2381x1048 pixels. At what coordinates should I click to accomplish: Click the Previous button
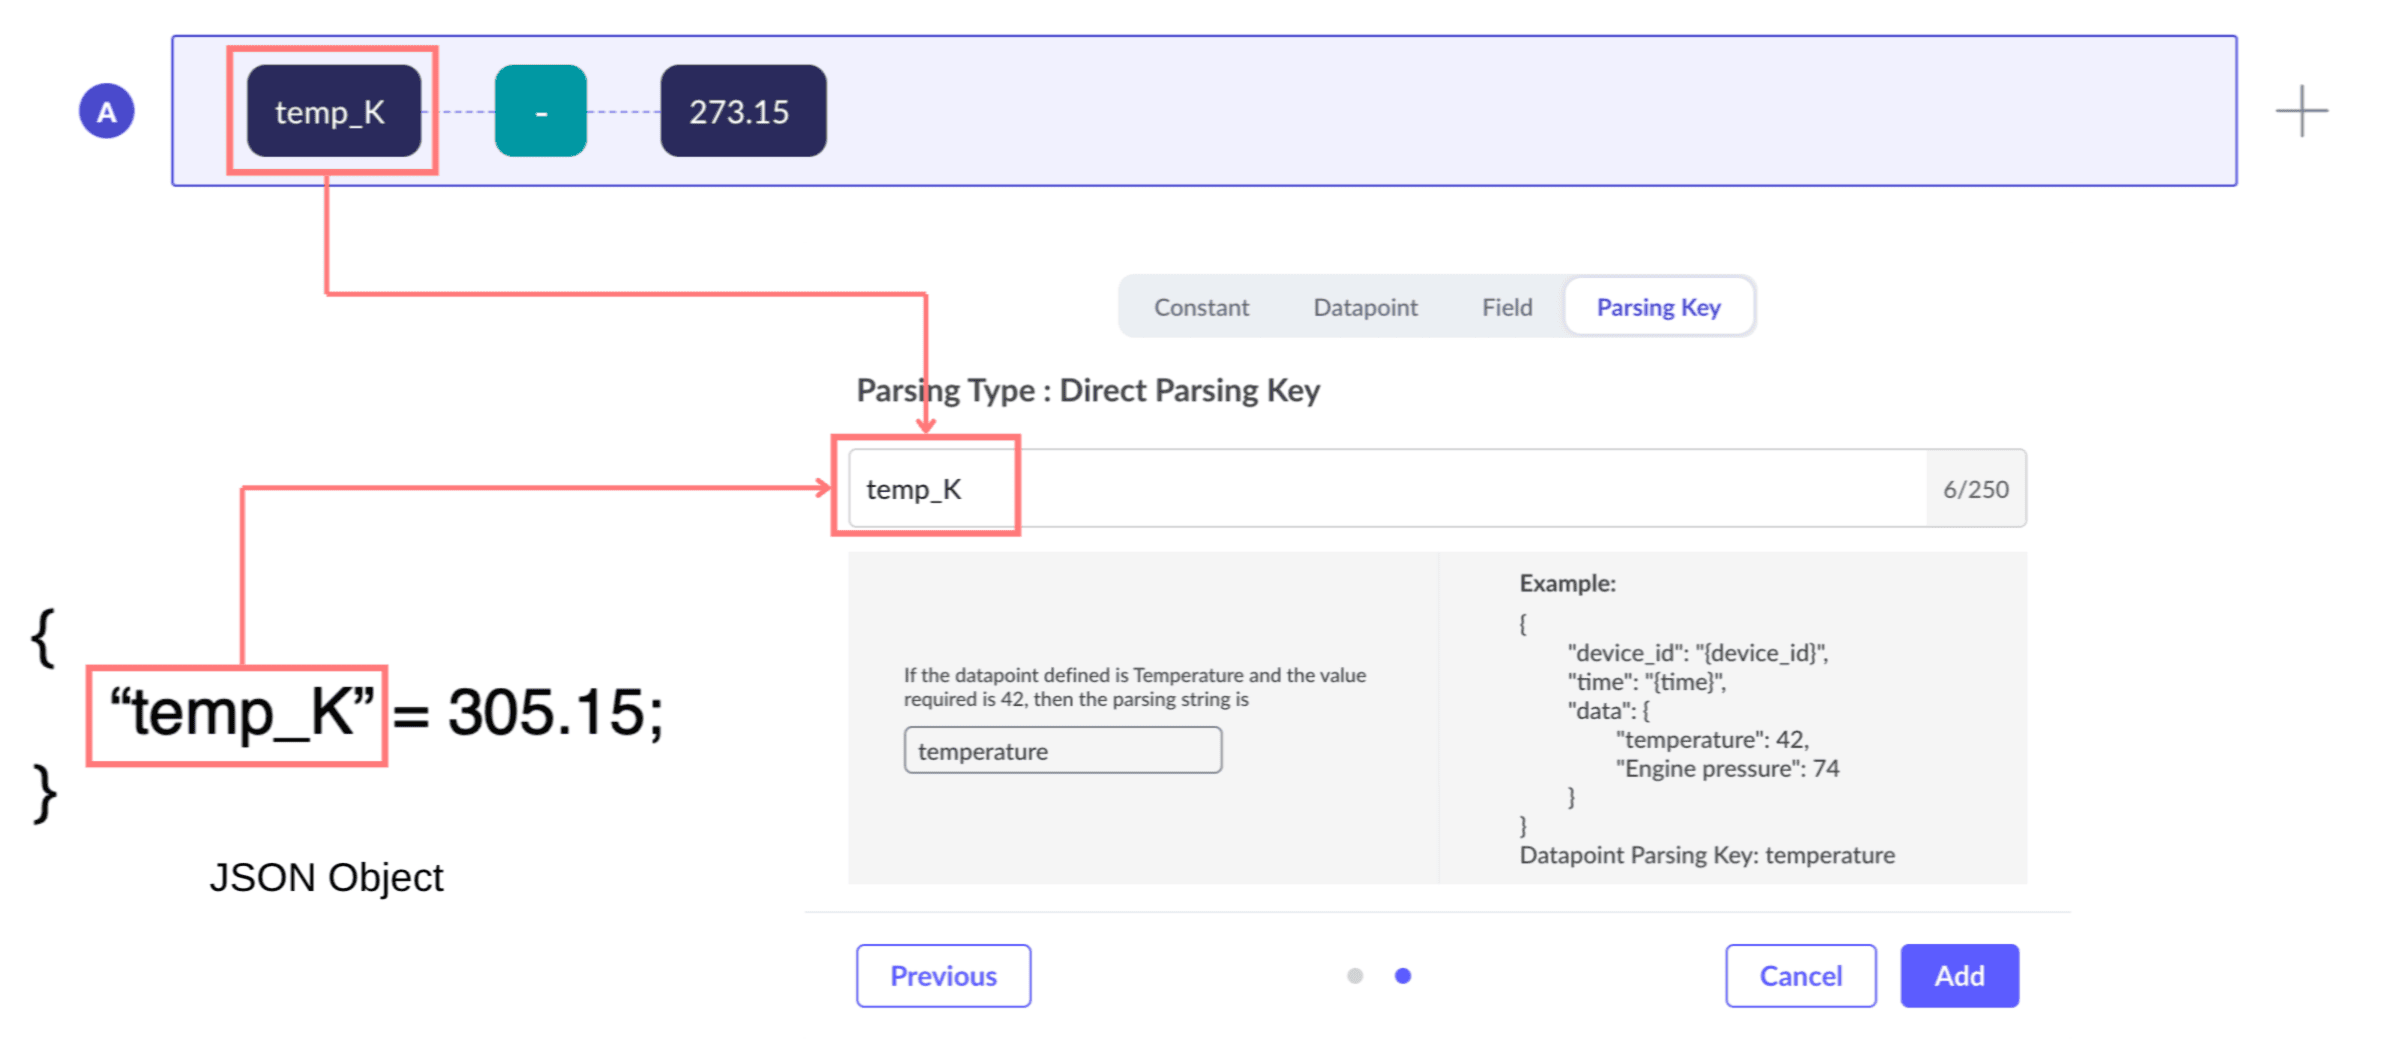(x=943, y=975)
